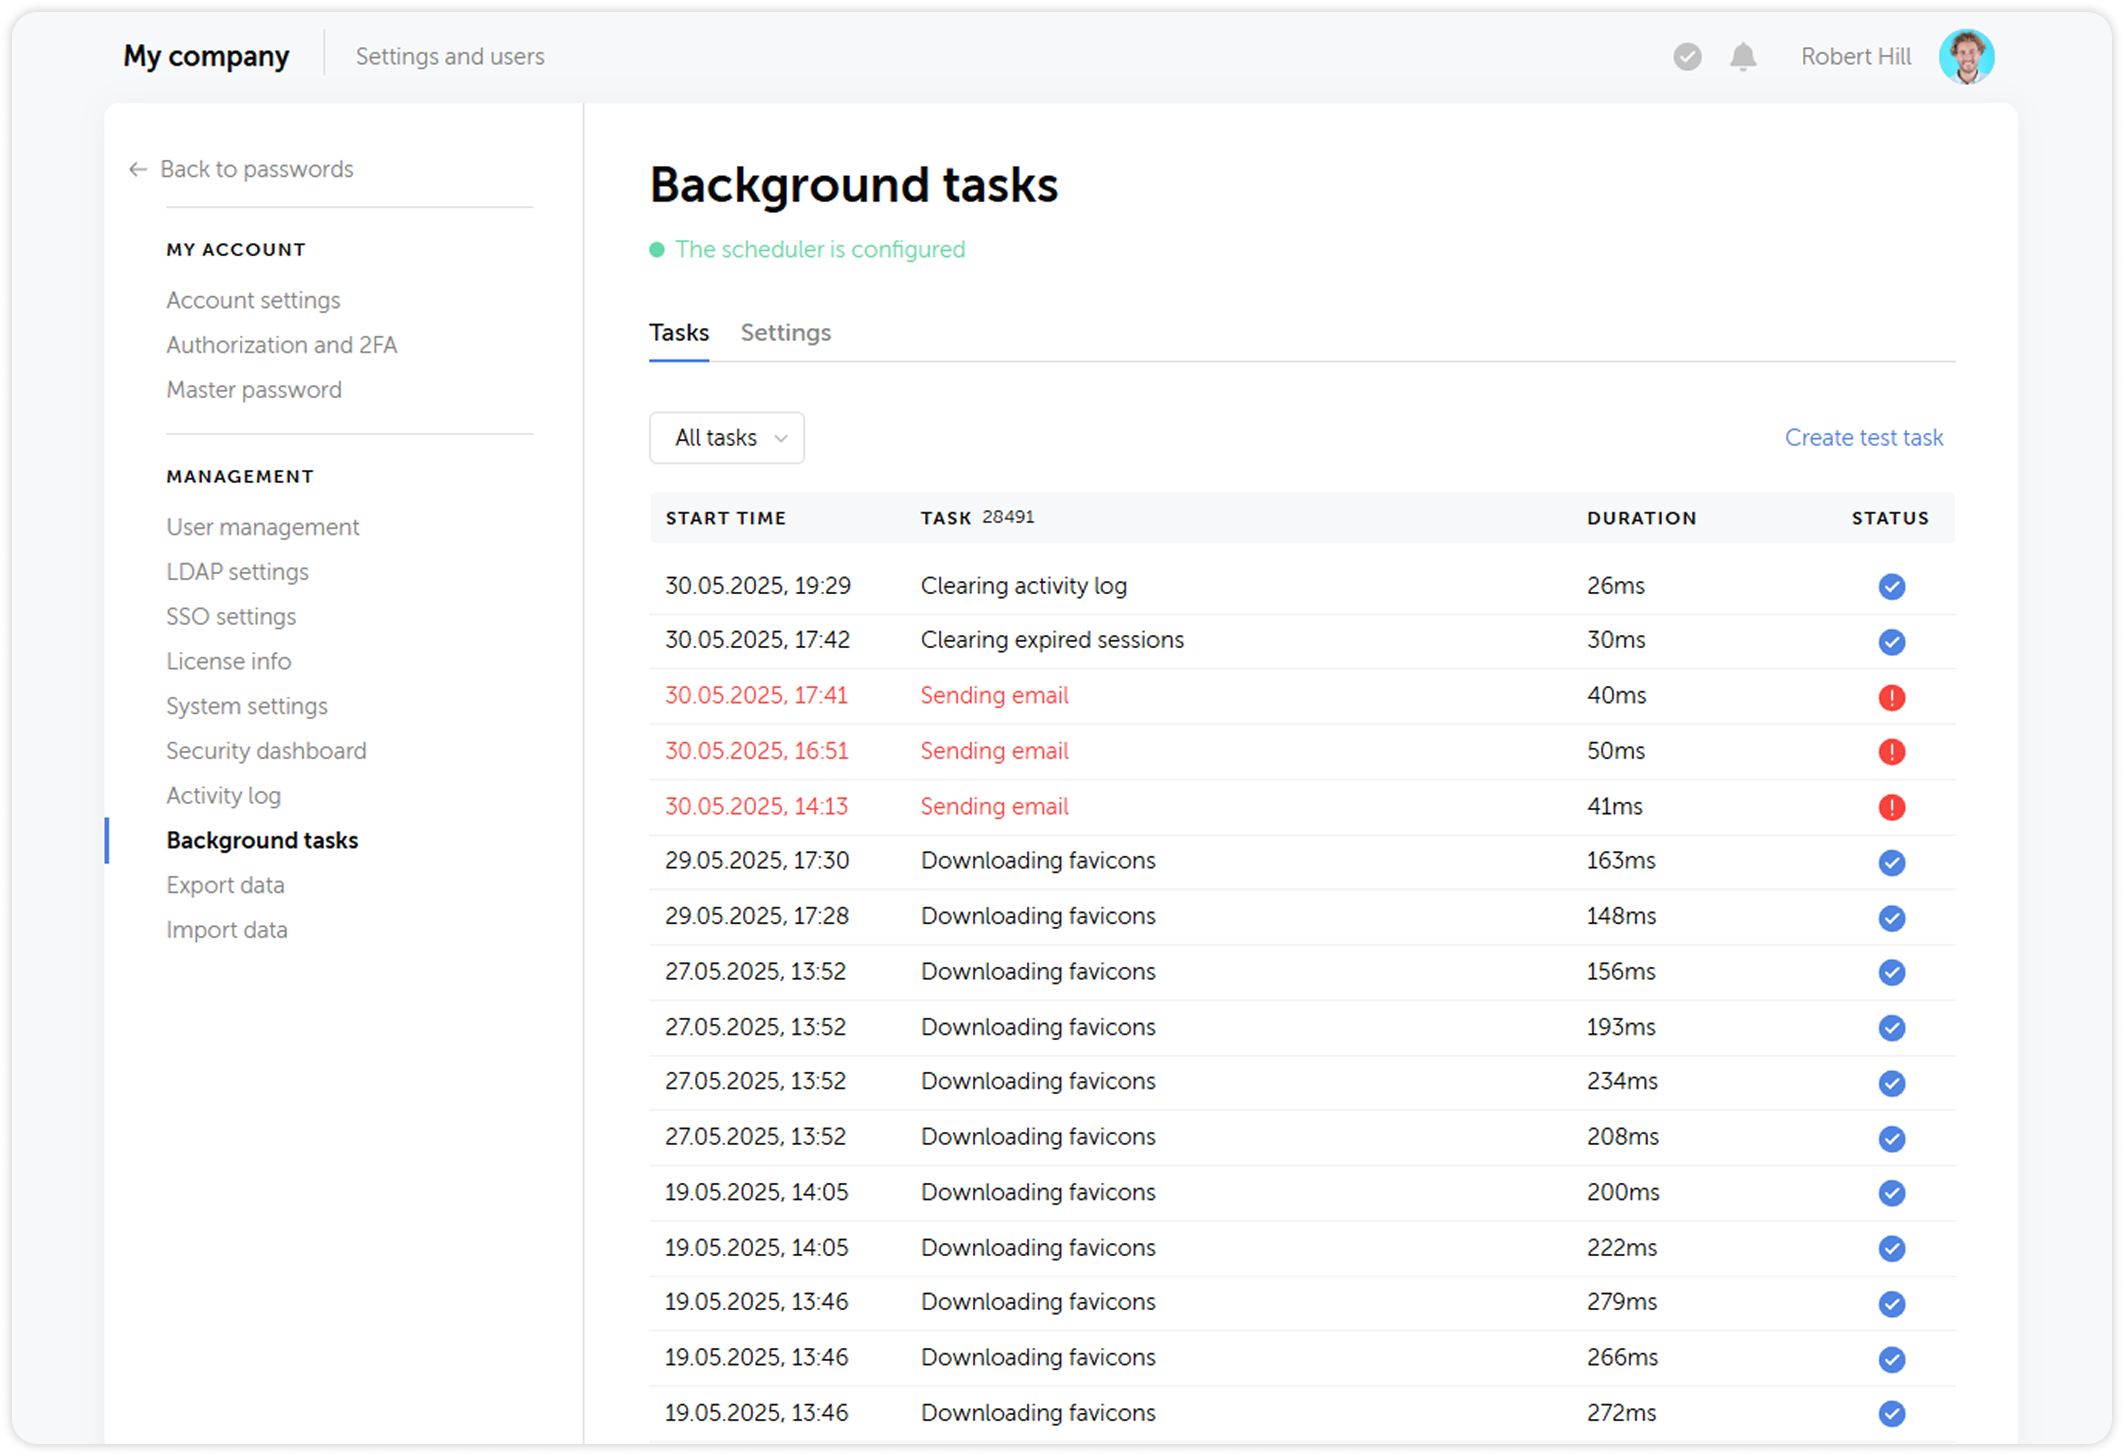Viewport: 2124px width, 1456px height.
Task: Click the 163ms duration value
Action: click(1621, 861)
